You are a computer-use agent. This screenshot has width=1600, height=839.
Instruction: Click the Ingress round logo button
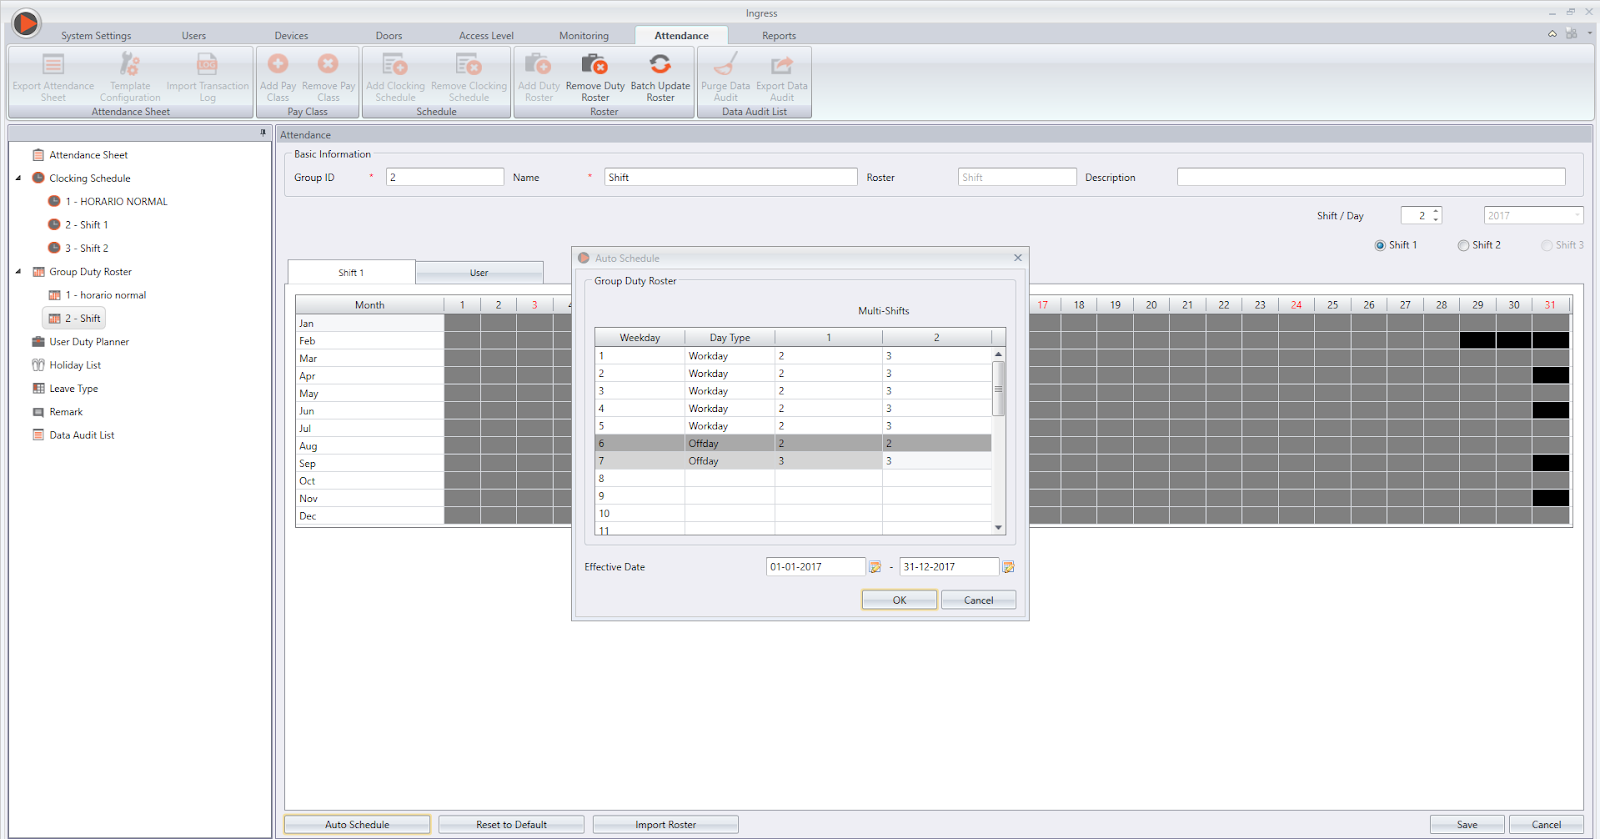tap(26, 22)
